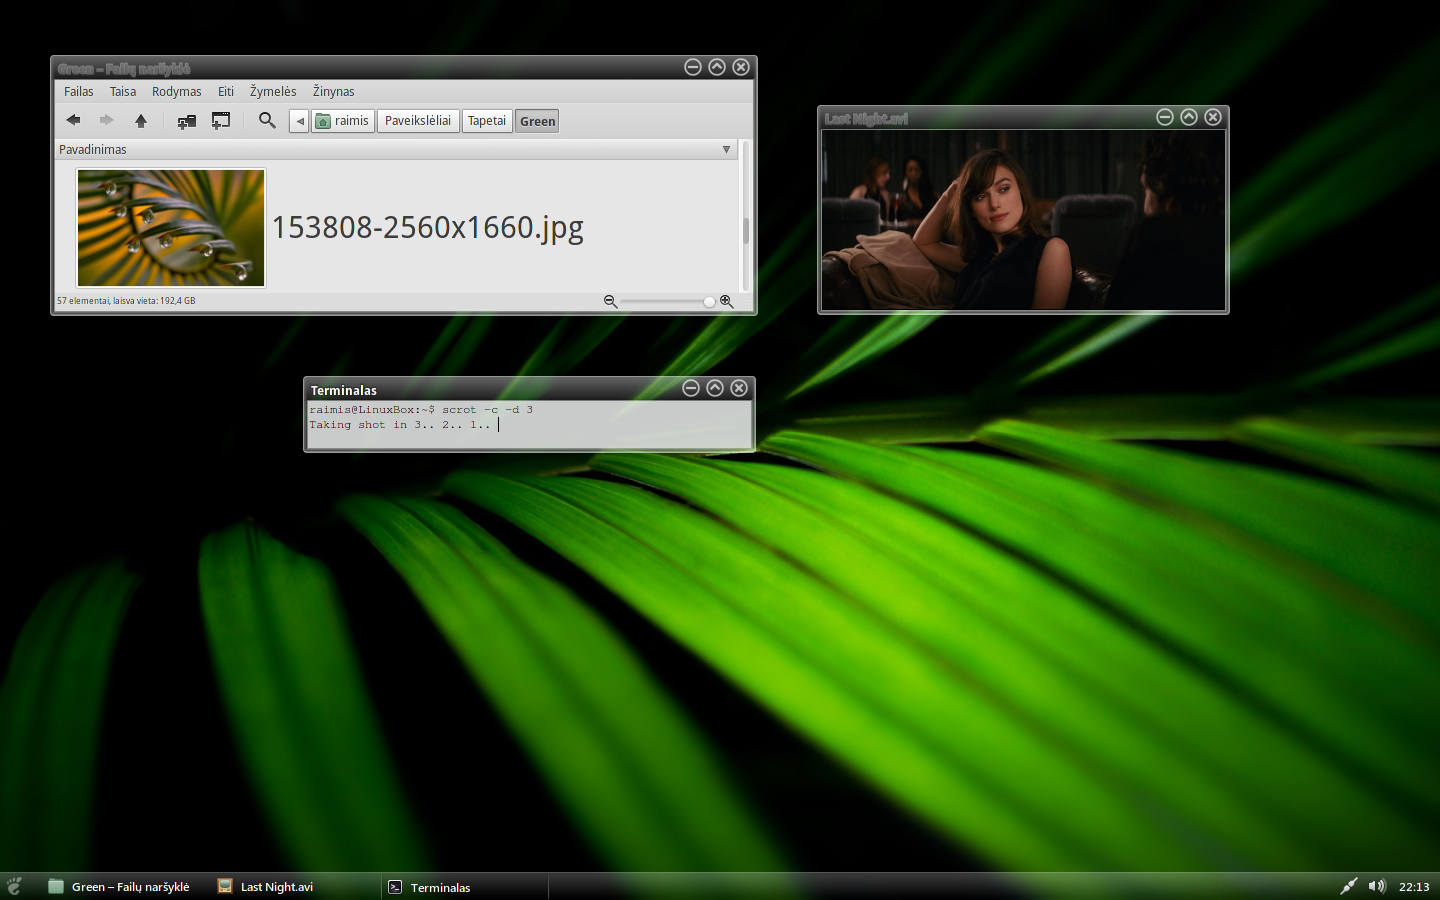Click the Last Night.avi video area
The image size is (1440, 900).
click(1023, 220)
